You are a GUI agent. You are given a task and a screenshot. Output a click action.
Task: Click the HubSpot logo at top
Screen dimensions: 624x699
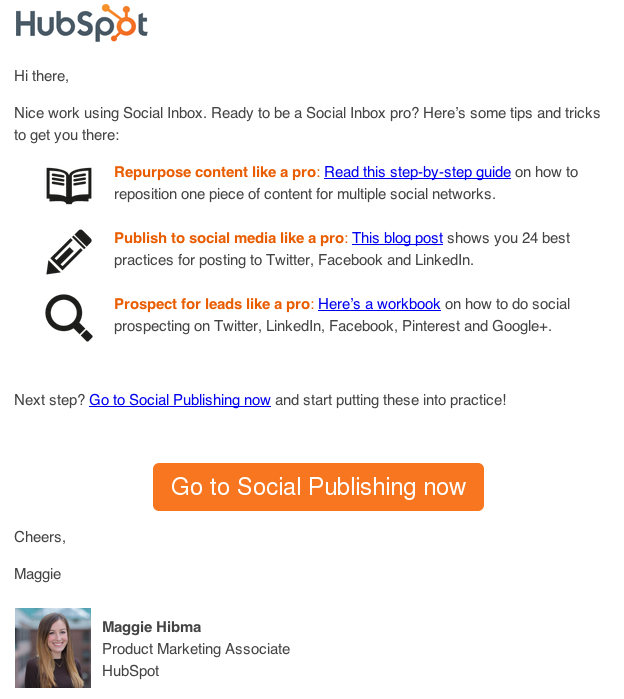(x=81, y=24)
